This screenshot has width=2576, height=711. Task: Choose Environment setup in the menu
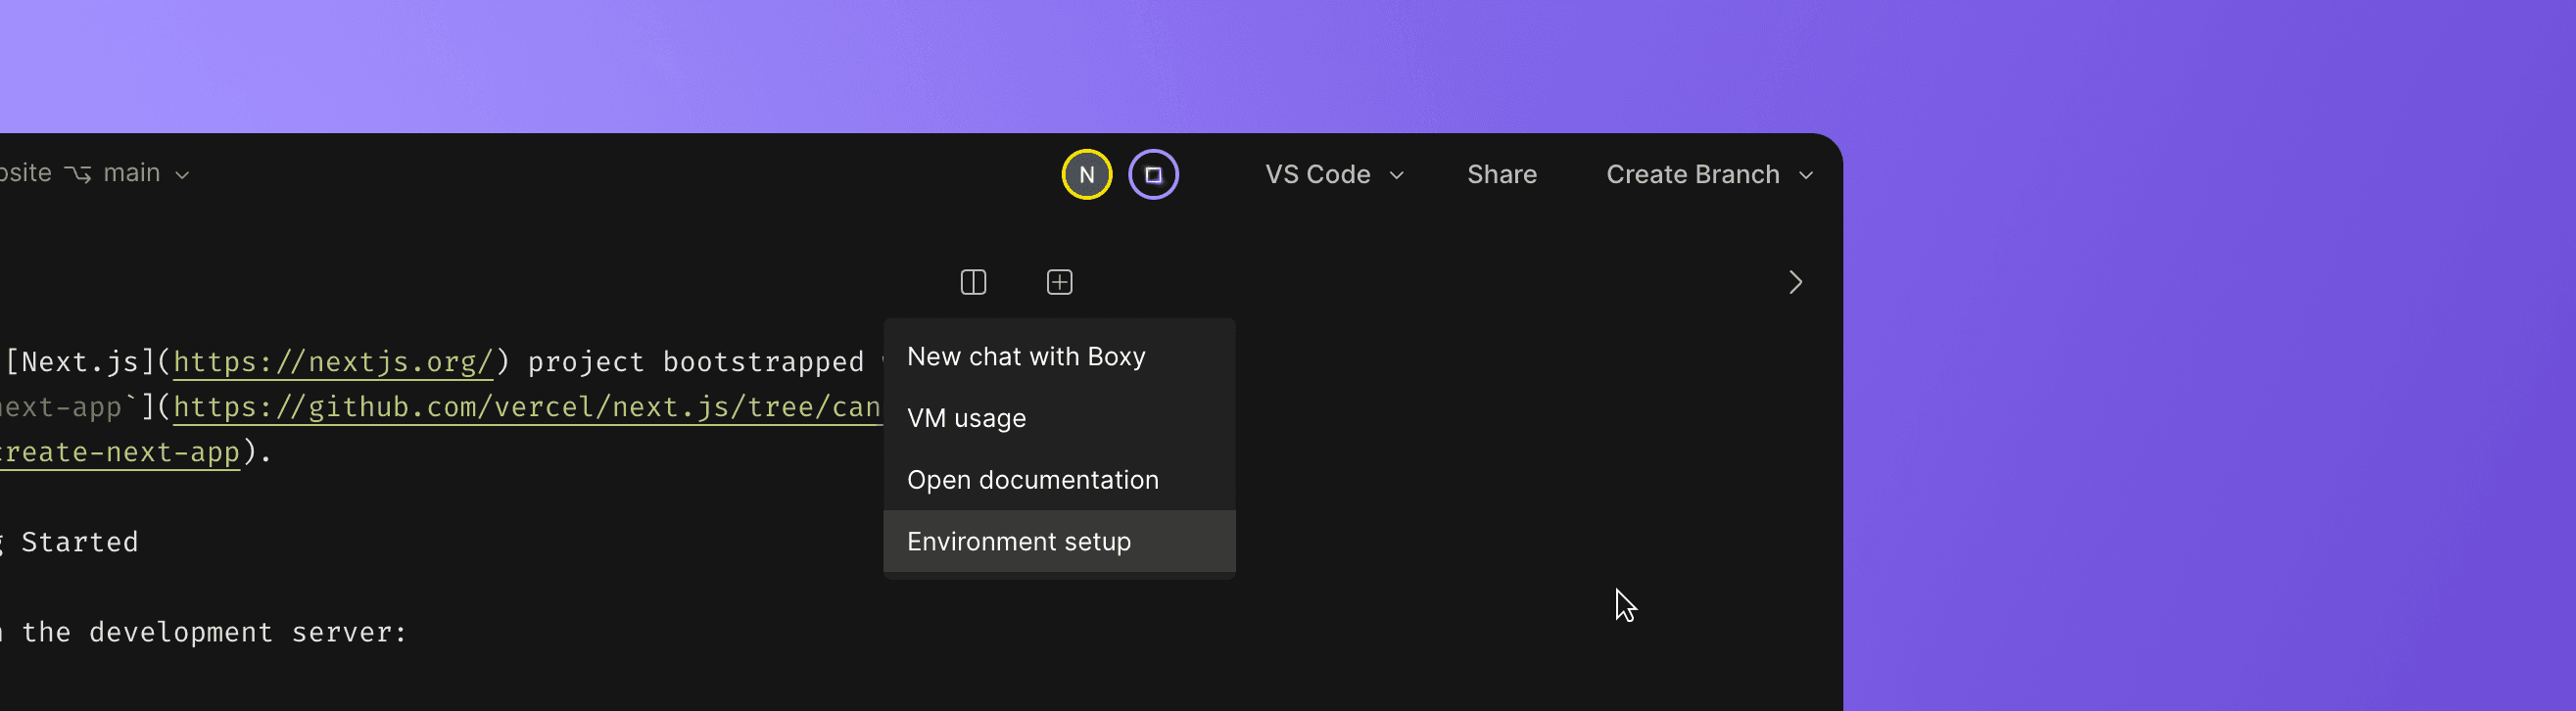(x=1018, y=541)
